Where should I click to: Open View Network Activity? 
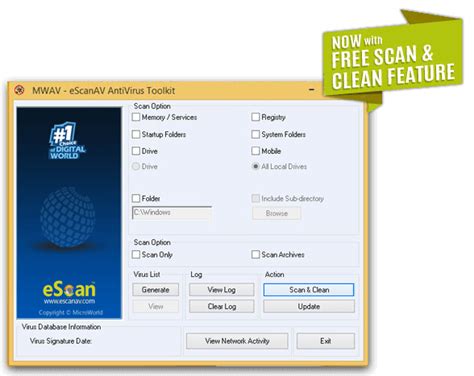point(237,341)
